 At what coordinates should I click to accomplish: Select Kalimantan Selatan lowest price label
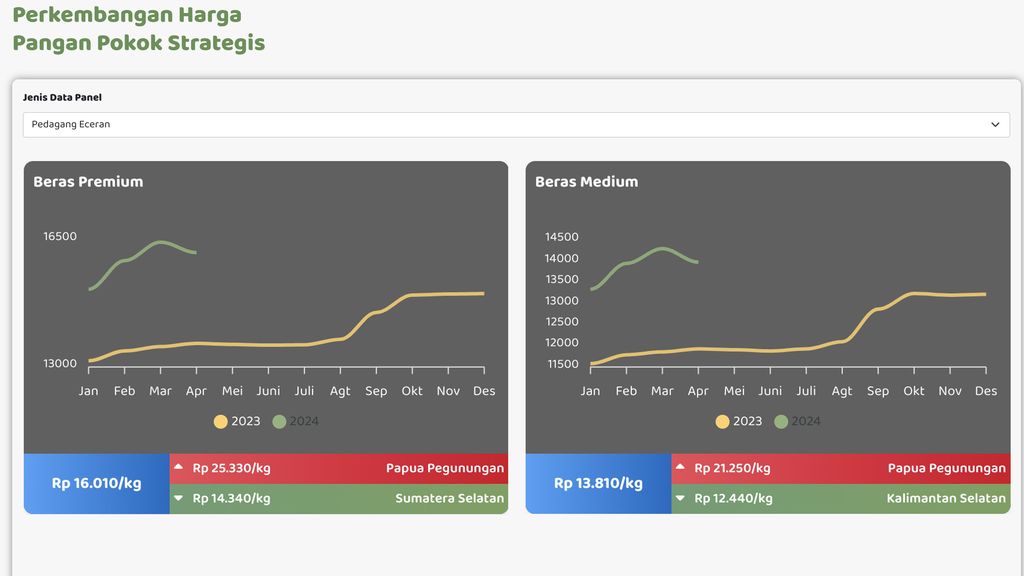(946, 498)
